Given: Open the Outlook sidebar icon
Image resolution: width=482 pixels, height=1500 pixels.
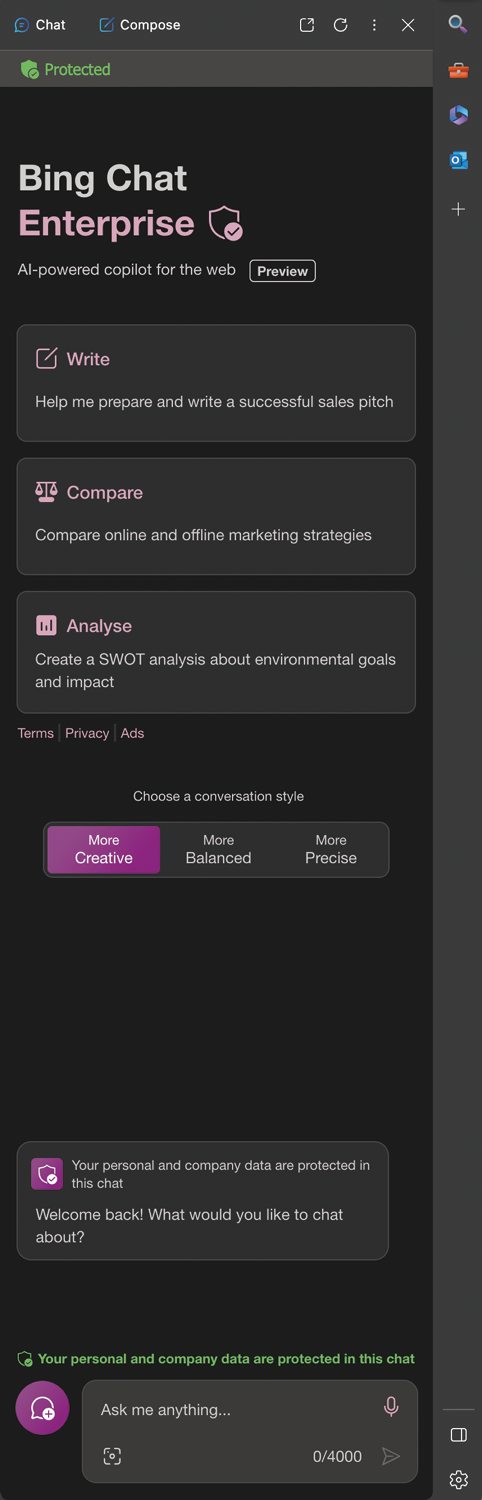Looking at the screenshot, I should [459, 160].
